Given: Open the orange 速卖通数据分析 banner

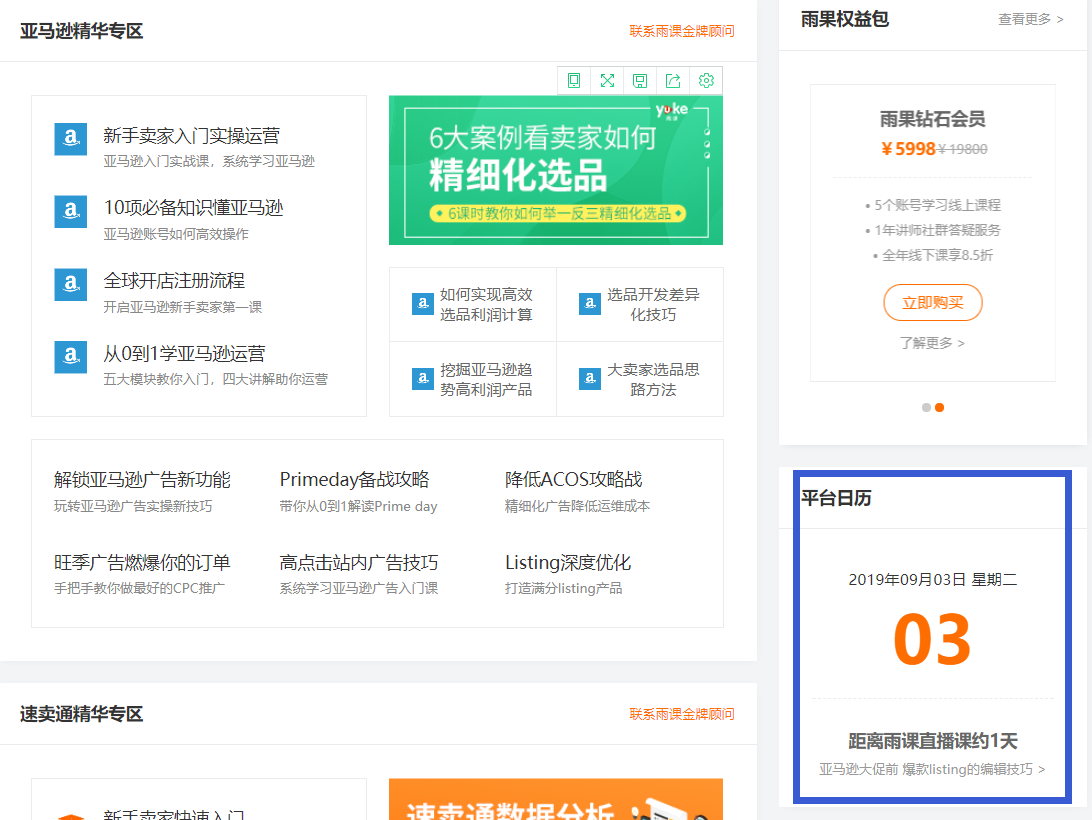Looking at the screenshot, I should (x=556, y=799).
